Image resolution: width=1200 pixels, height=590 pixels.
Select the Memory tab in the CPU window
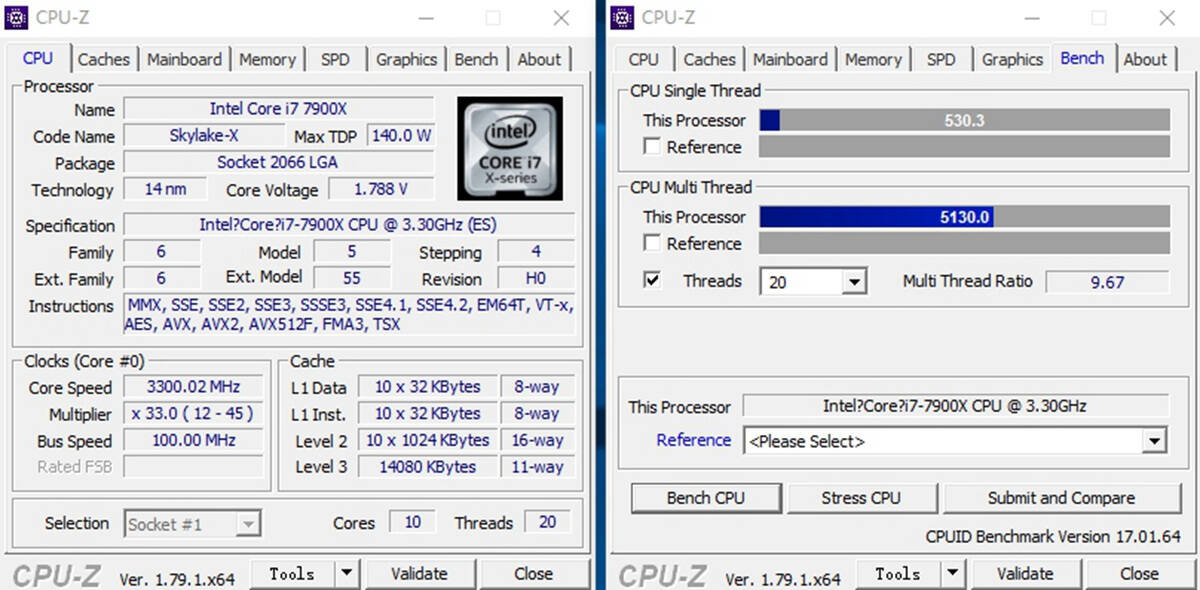267,59
